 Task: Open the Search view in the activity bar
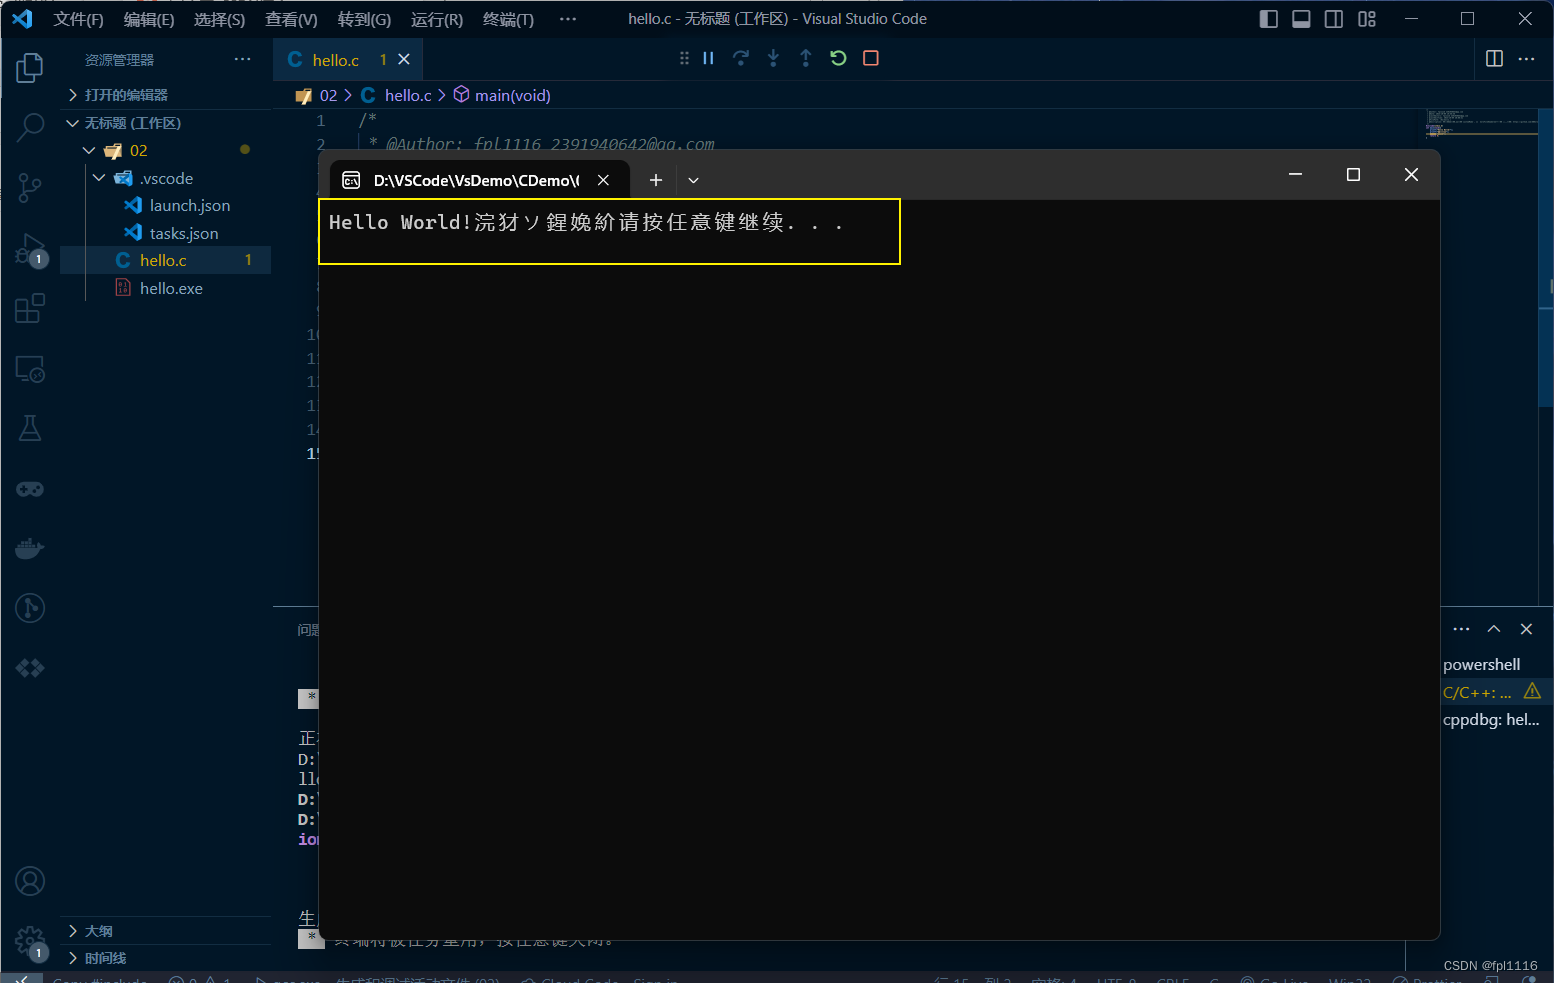coord(29,128)
